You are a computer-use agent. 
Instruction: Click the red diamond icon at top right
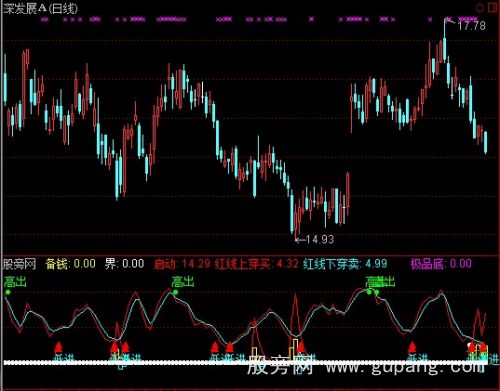tap(480, 8)
